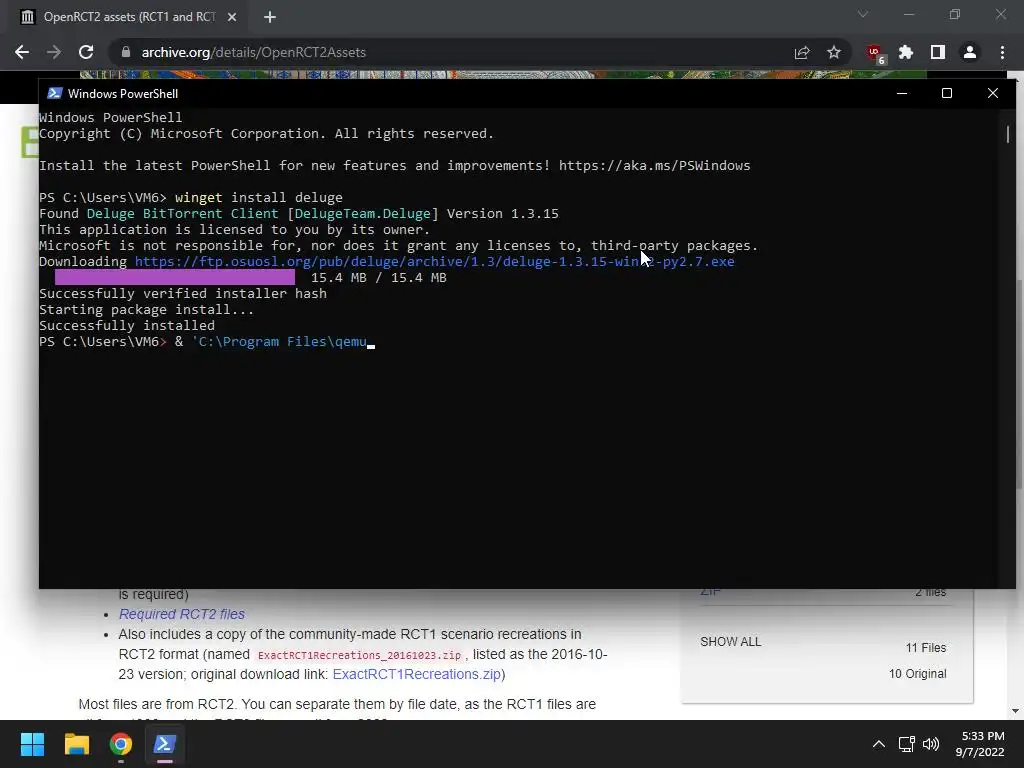This screenshot has height=768, width=1024.
Task: Open the deluge installer download URL
Action: [434, 262]
